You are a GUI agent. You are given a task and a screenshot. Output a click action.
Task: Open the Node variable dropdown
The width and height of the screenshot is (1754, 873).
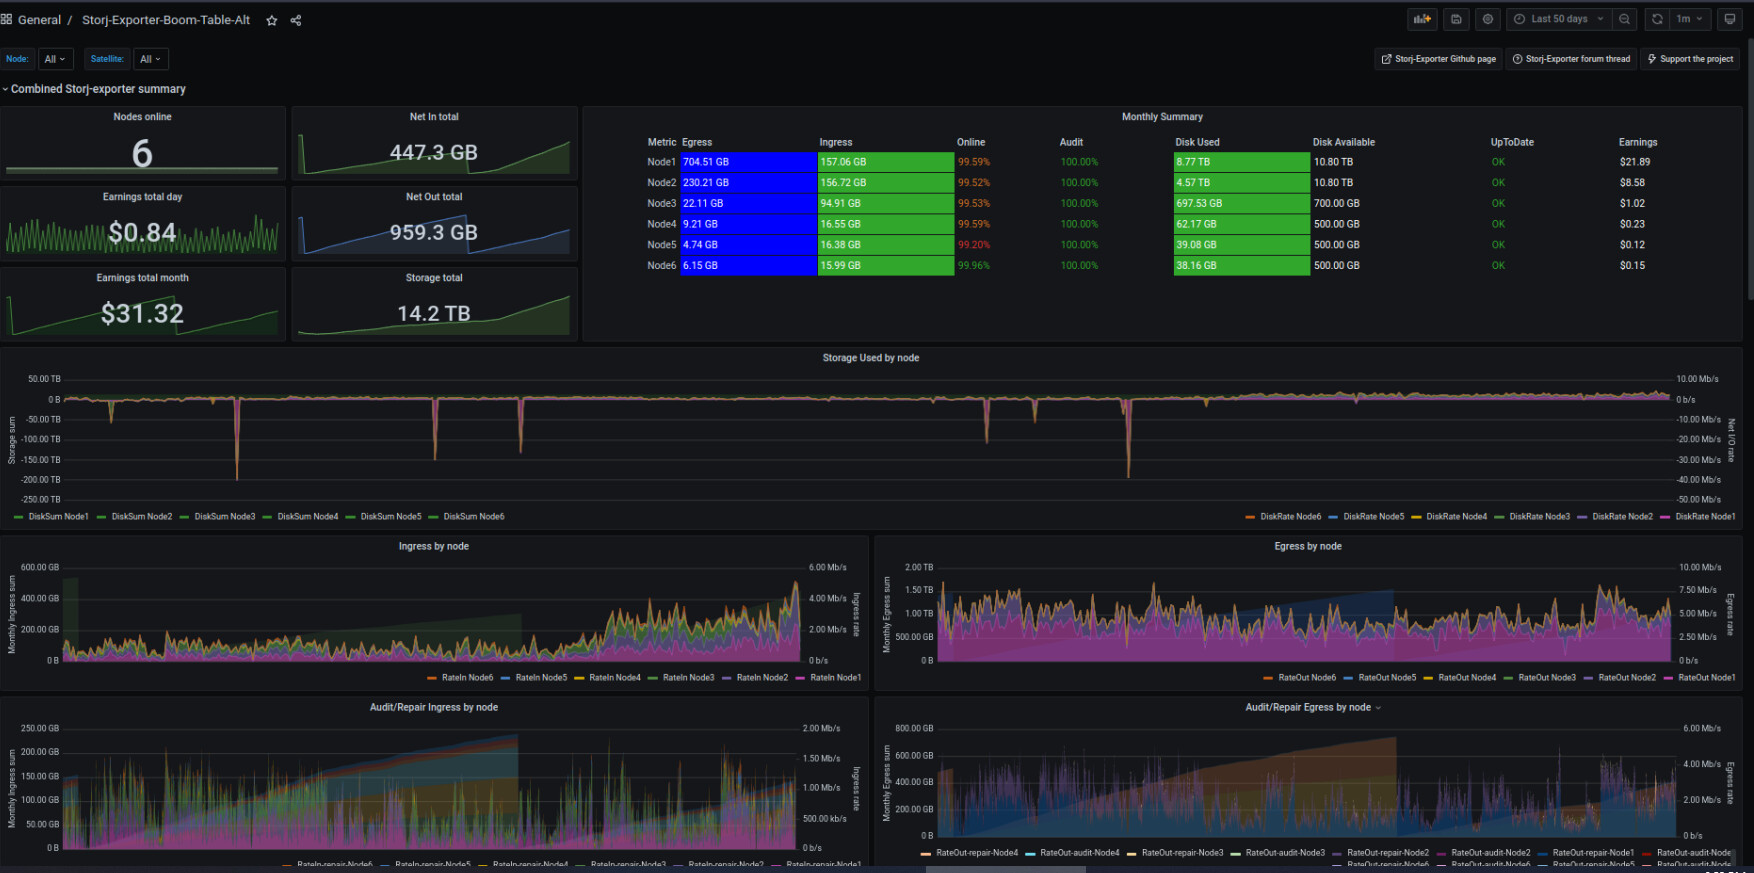(x=55, y=59)
